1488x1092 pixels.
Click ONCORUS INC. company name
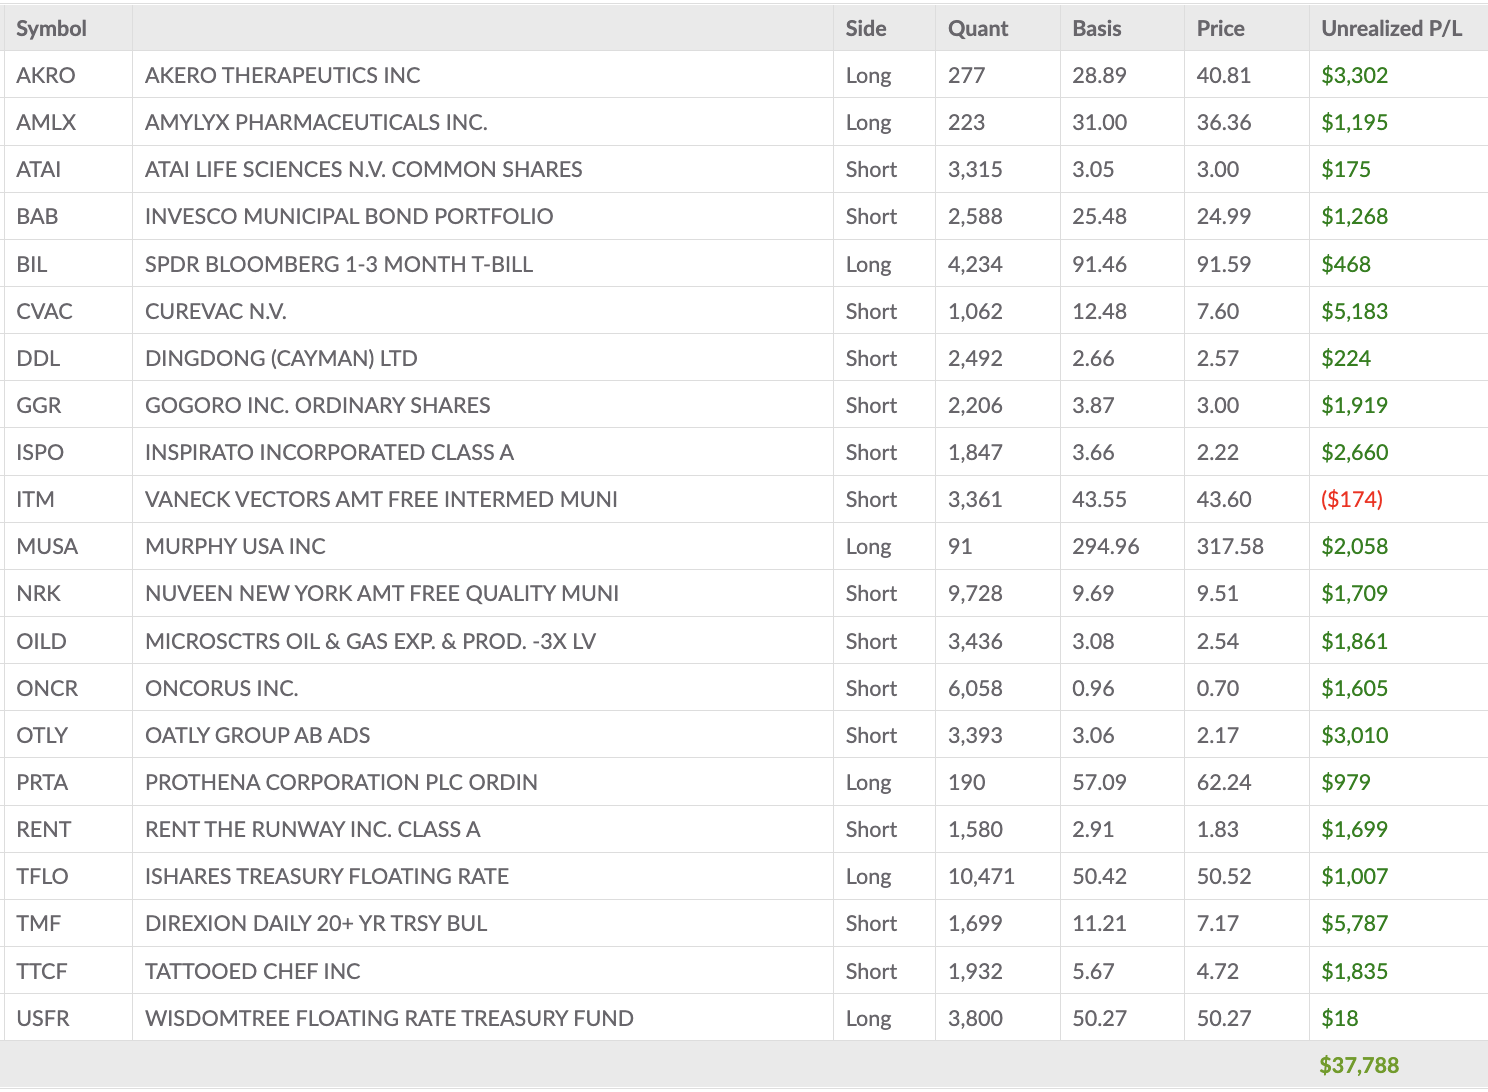point(222,688)
